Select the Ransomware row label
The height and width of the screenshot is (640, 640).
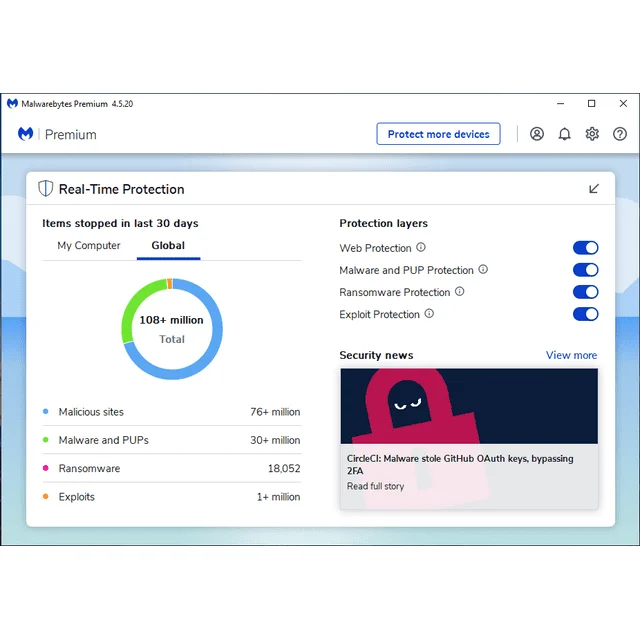click(x=89, y=468)
